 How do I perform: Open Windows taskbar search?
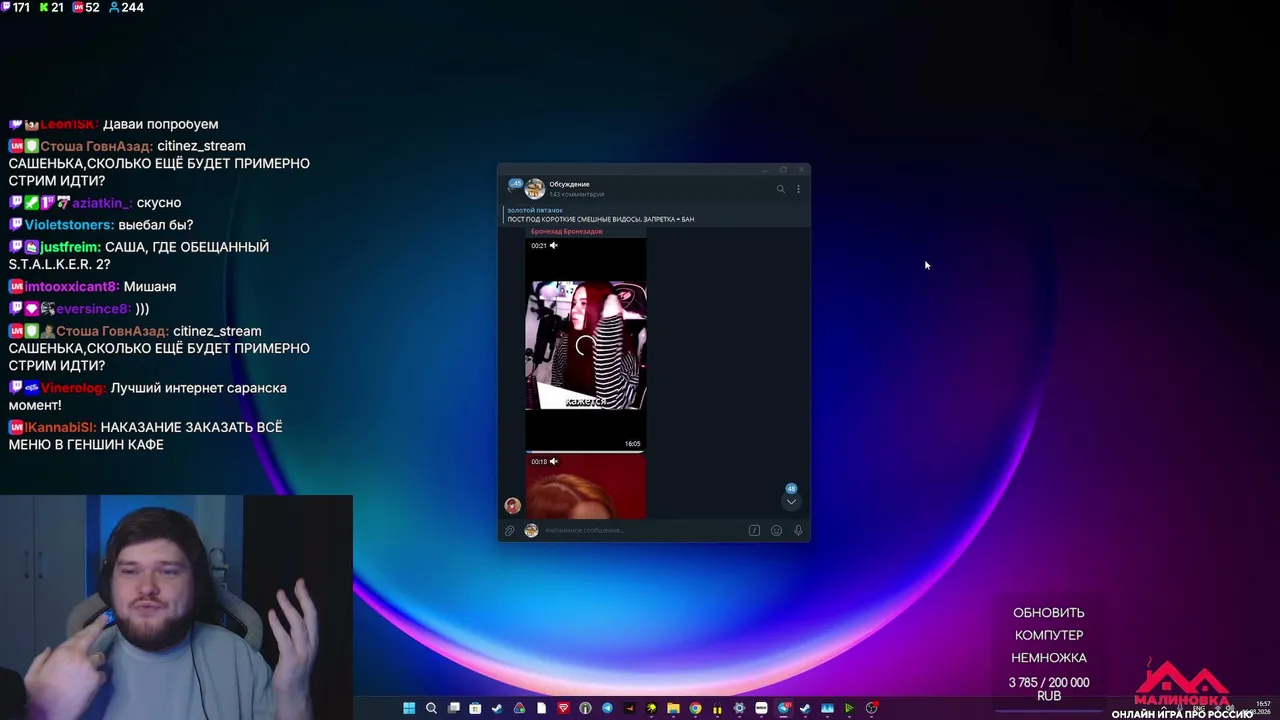click(431, 708)
